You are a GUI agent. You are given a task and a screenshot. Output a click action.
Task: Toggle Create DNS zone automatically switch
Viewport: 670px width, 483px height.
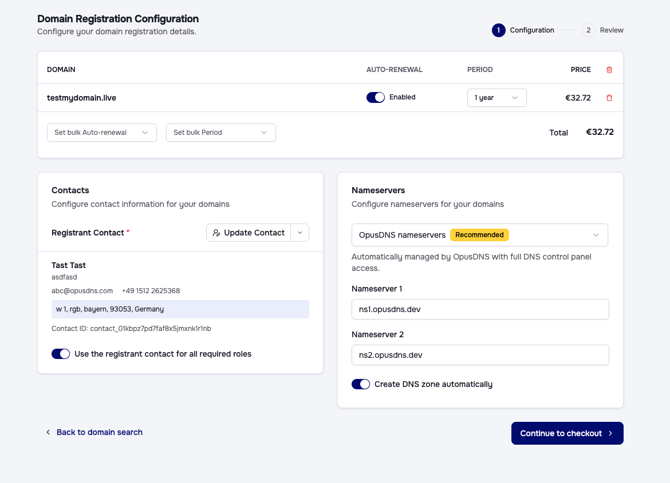[361, 384]
